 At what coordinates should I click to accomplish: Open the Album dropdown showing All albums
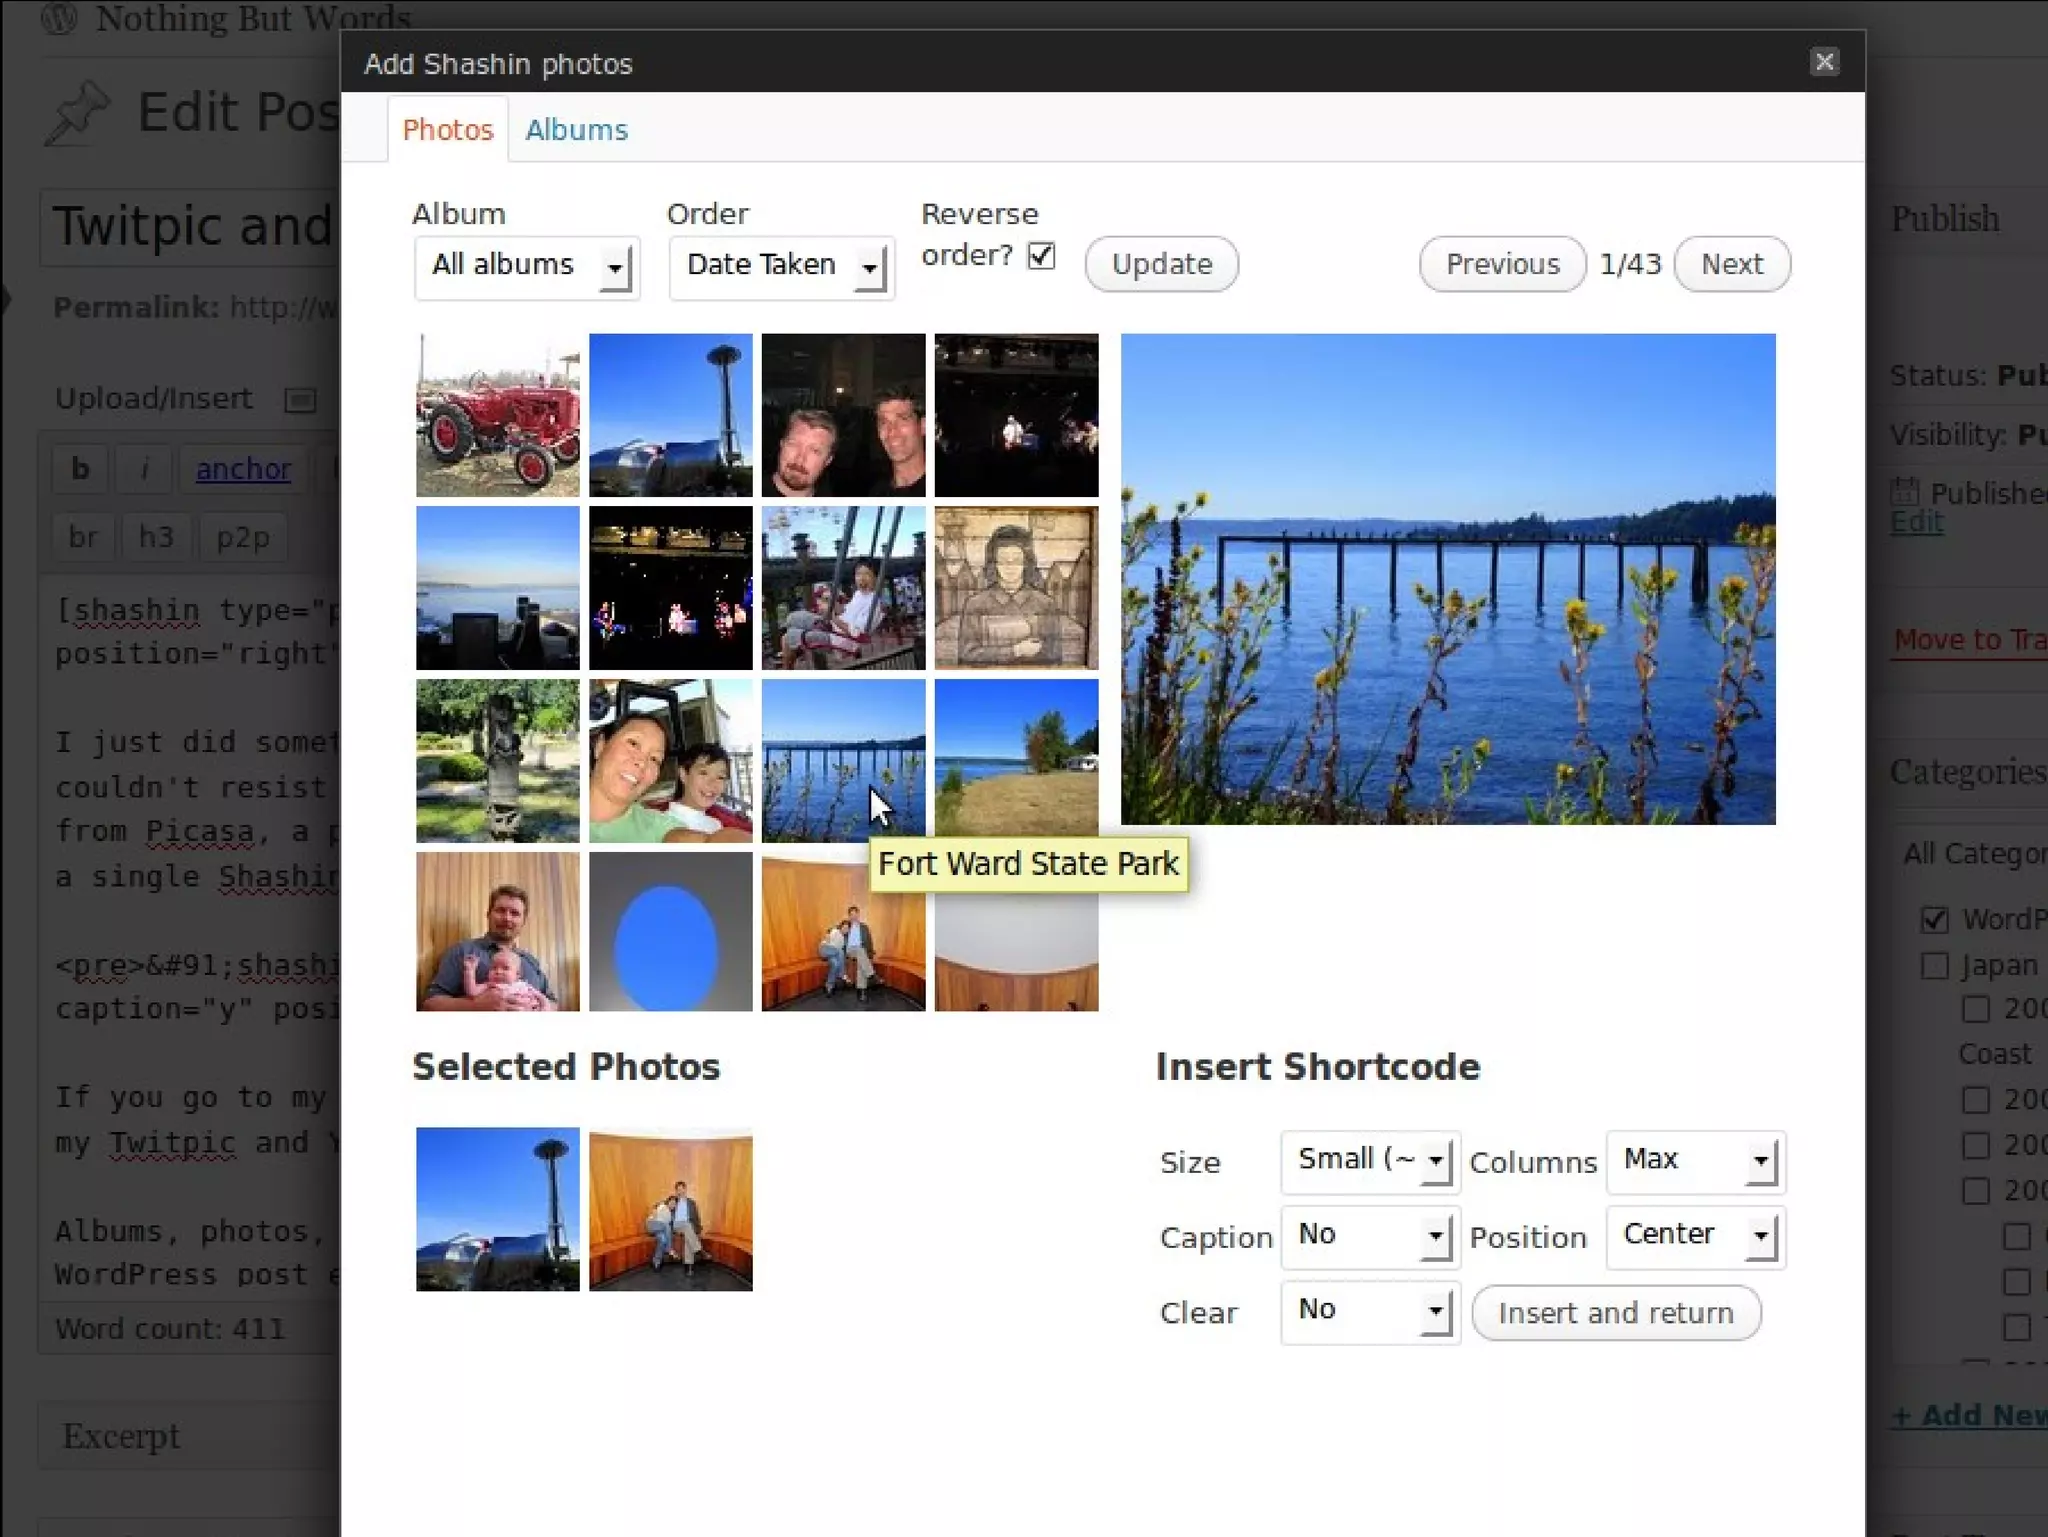[526, 266]
